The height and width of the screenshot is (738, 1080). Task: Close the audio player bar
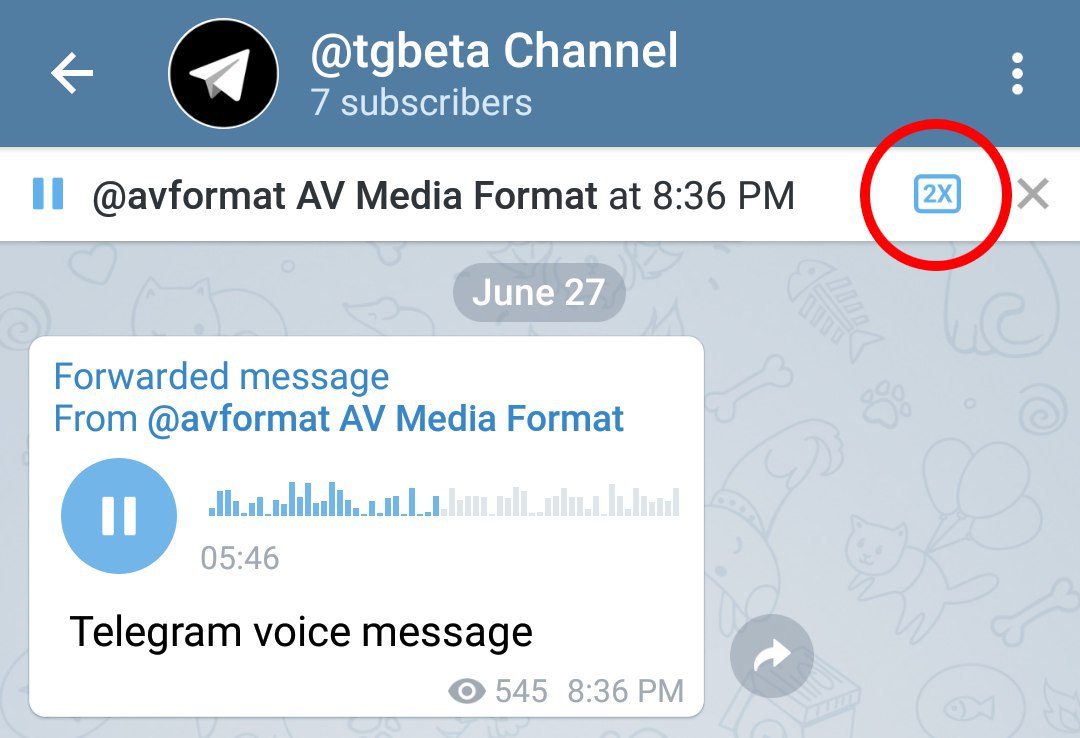[x=1032, y=194]
